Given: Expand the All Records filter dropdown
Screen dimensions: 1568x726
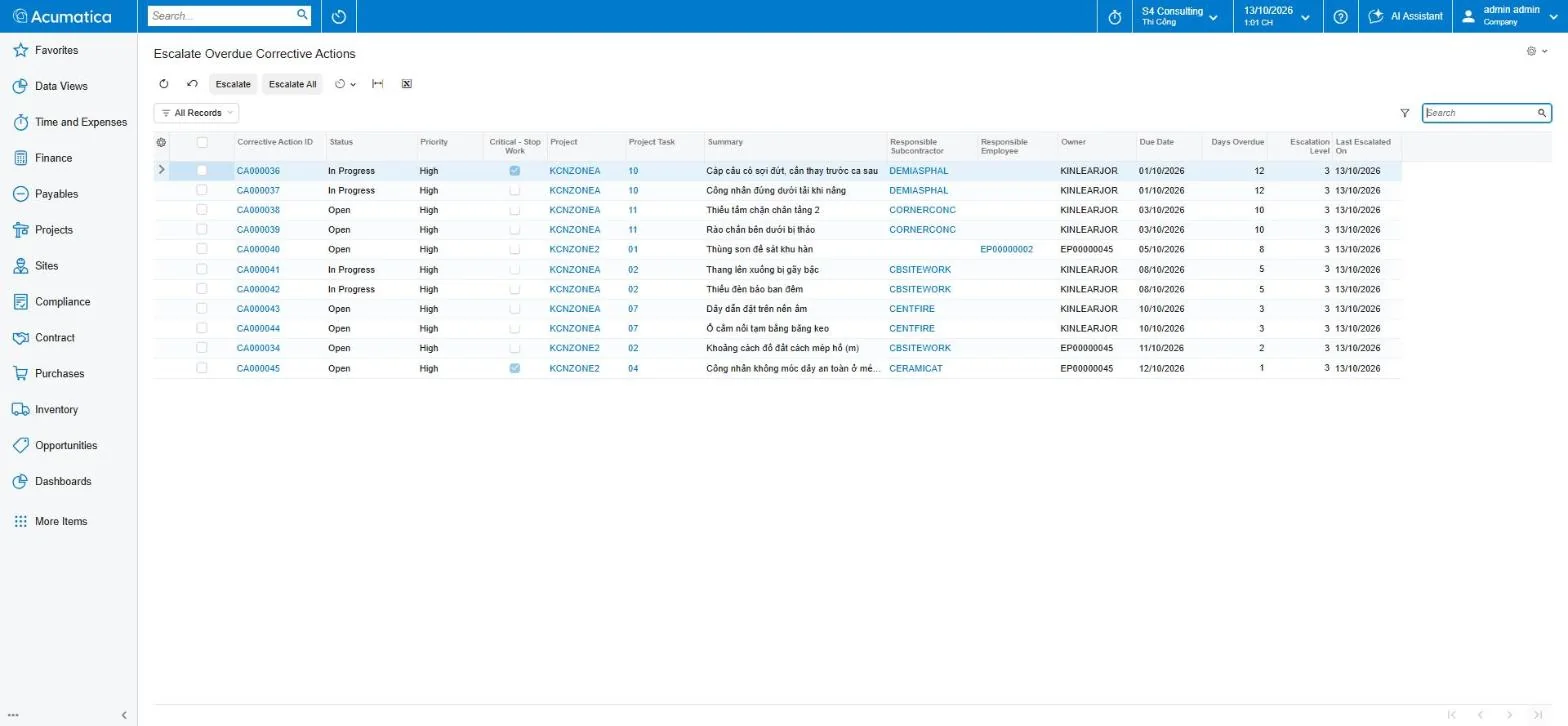Looking at the screenshot, I should 196,113.
